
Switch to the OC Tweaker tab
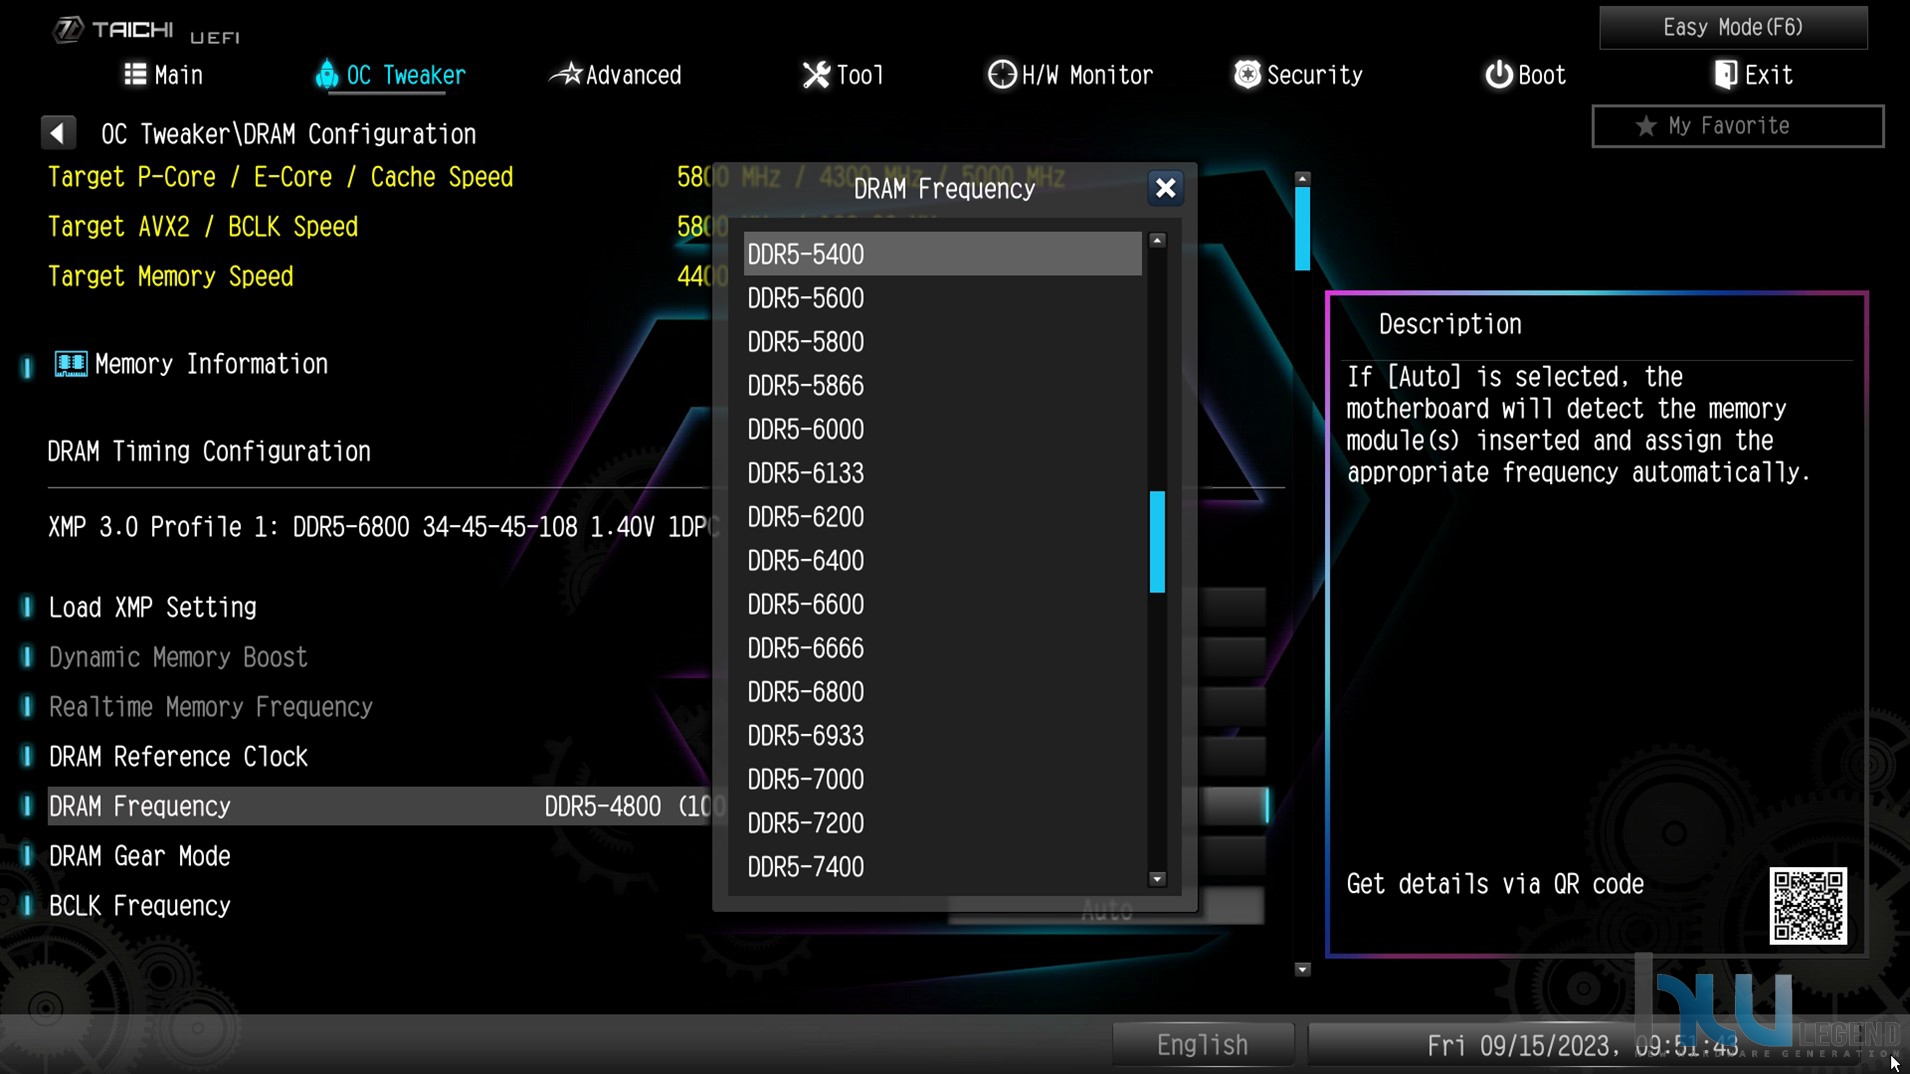390,75
